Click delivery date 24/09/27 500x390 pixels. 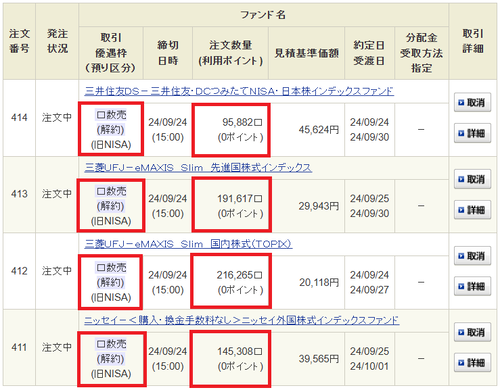(369, 290)
